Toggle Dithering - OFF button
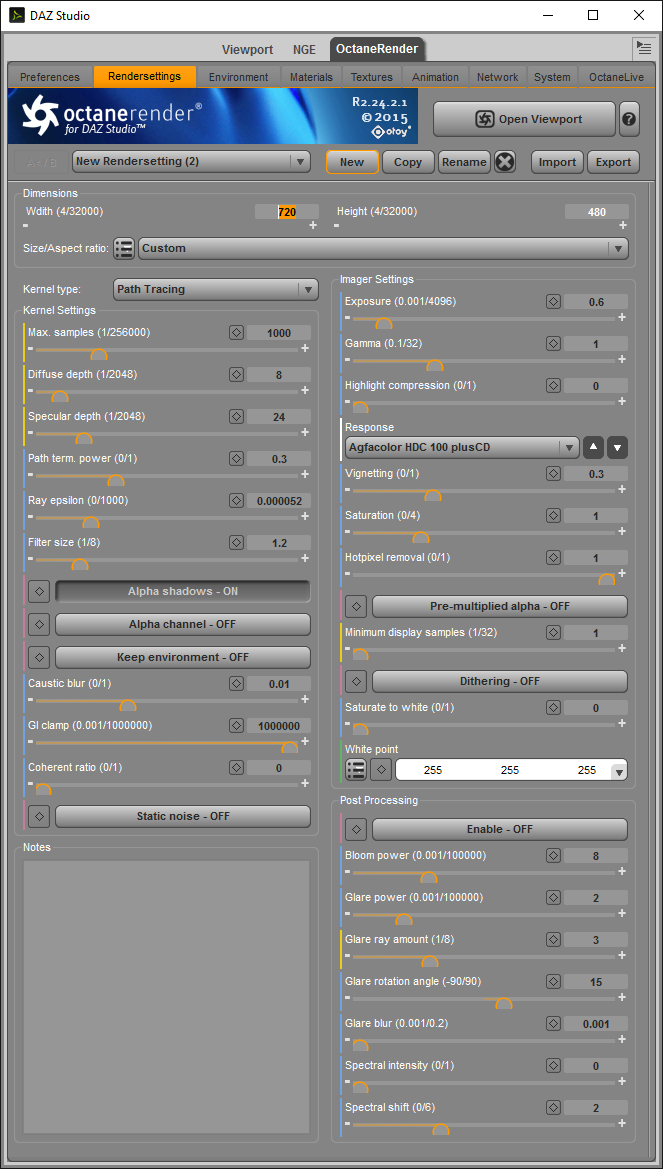The image size is (663, 1169). pyautogui.click(x=500, y=681)
